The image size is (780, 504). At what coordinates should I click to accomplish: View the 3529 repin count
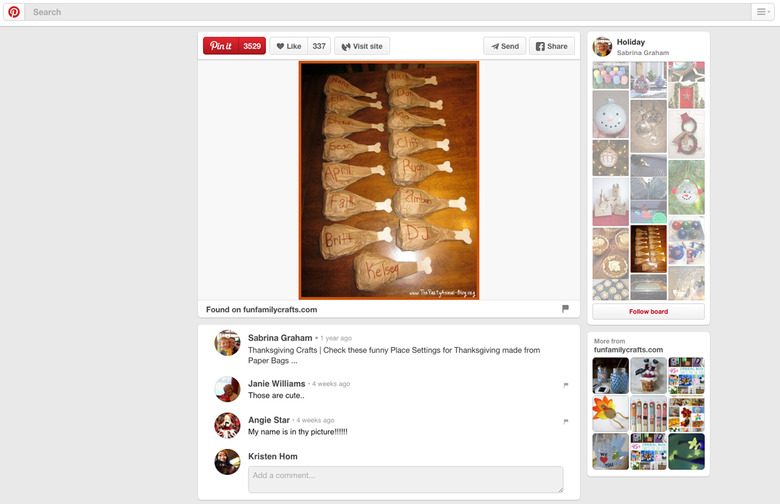252,46
